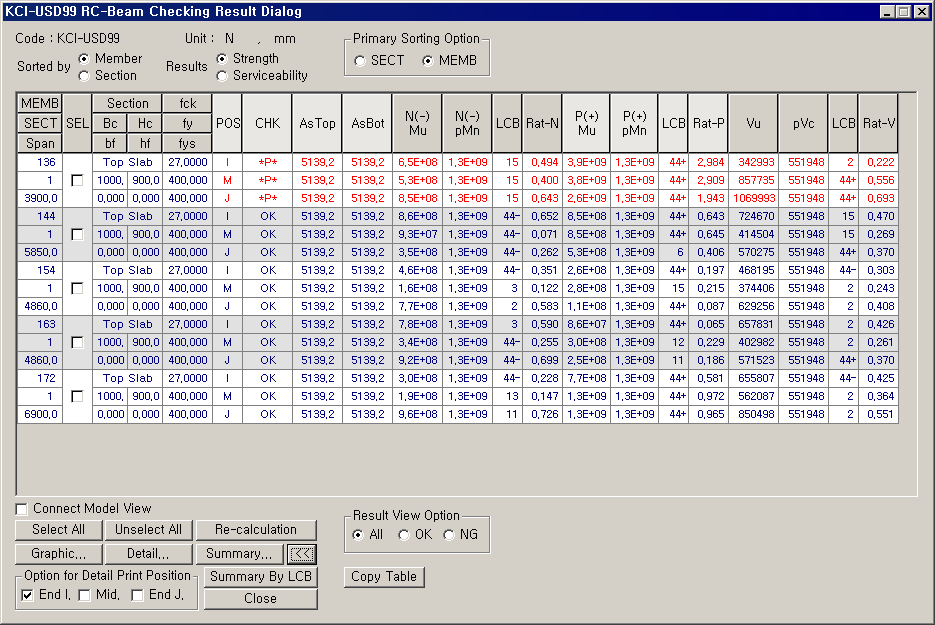Screen dimensions: 935x625
Task: Open the Detail... report
Action: tap(148, 553)
